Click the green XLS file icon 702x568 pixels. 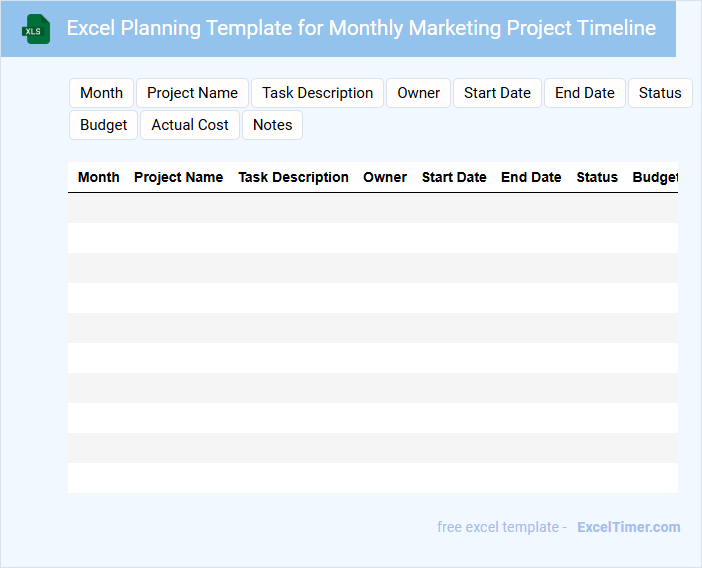[x=37, y=29]
